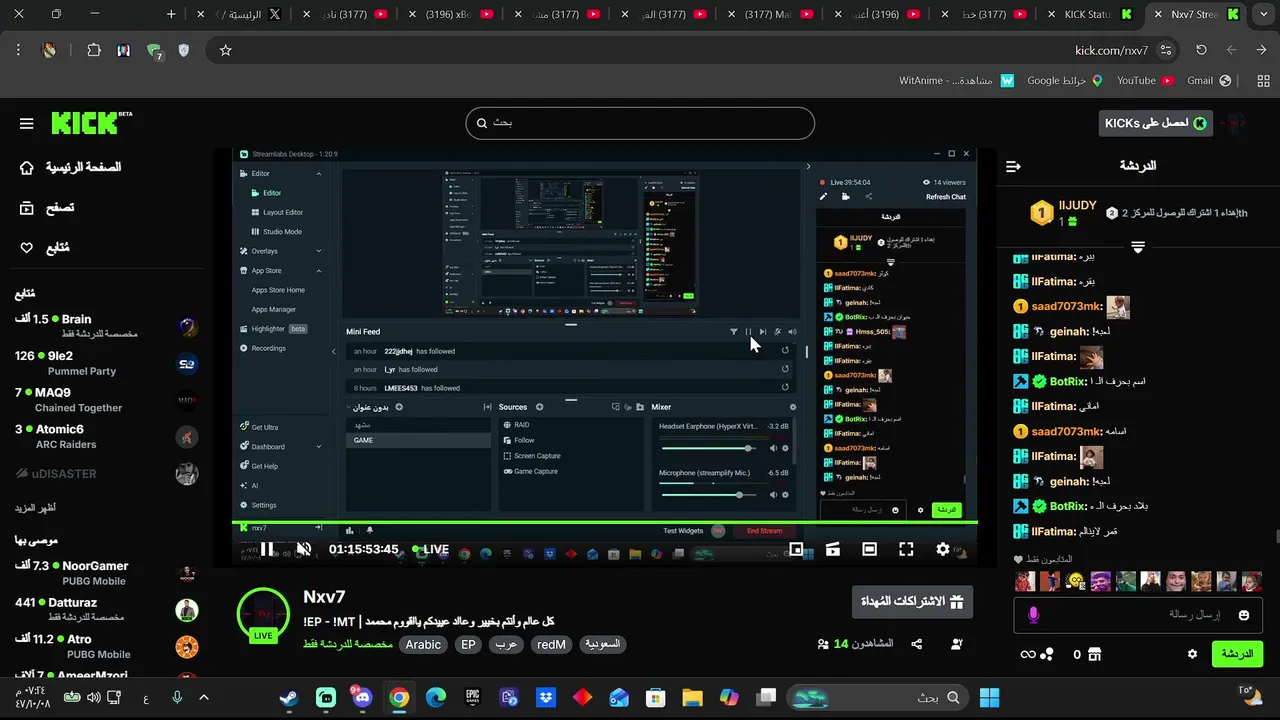This screenshot has height=720, width=1280.
Task: Click the purple microphone chat icon
Action: click(1033, 615)
